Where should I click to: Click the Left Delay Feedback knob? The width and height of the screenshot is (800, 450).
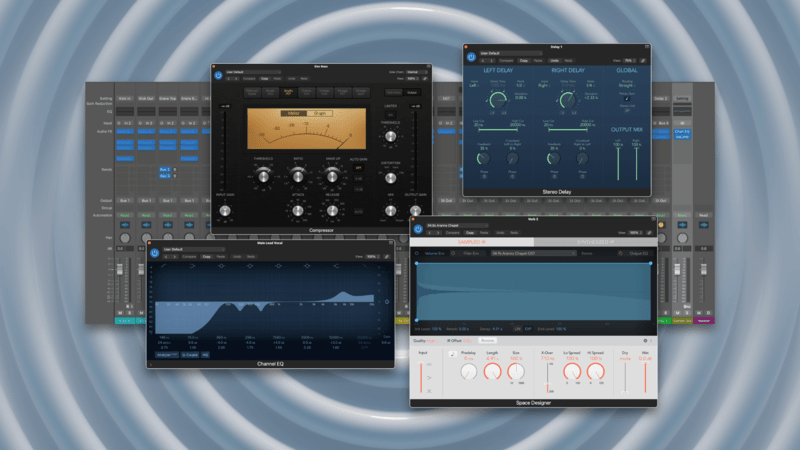coord(484,159)
